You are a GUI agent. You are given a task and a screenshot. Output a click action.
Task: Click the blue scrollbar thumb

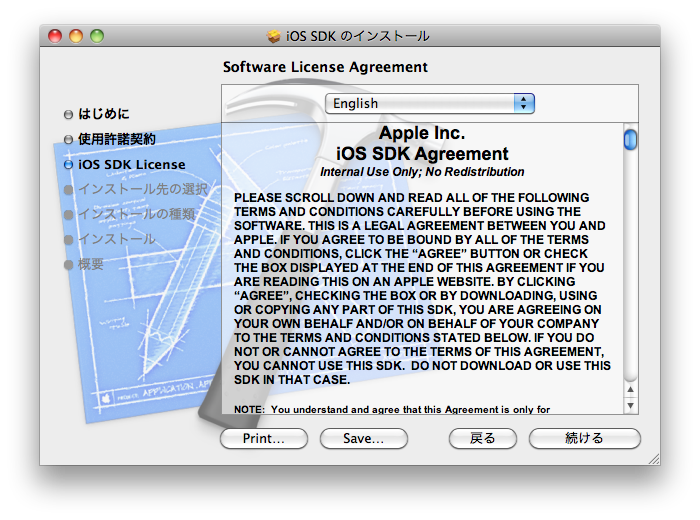(630, 139)
